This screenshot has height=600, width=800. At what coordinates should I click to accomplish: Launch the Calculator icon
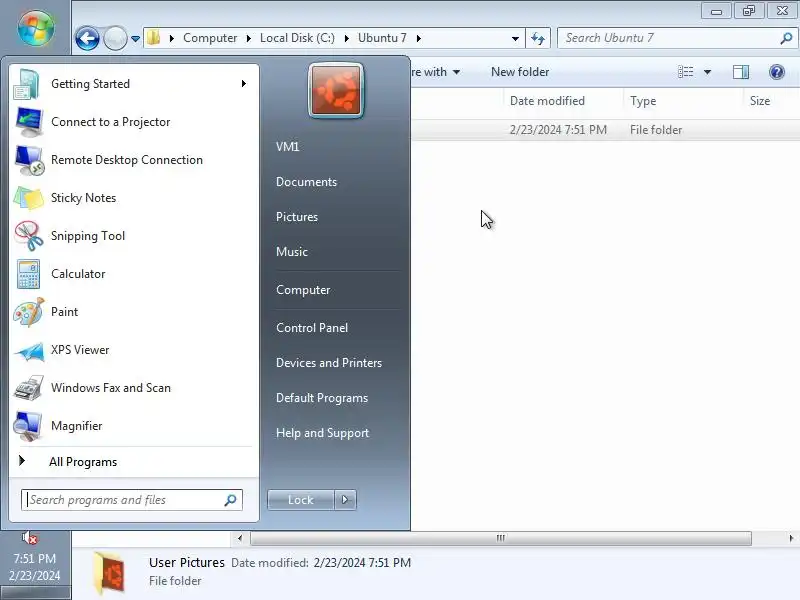[29, 274]
